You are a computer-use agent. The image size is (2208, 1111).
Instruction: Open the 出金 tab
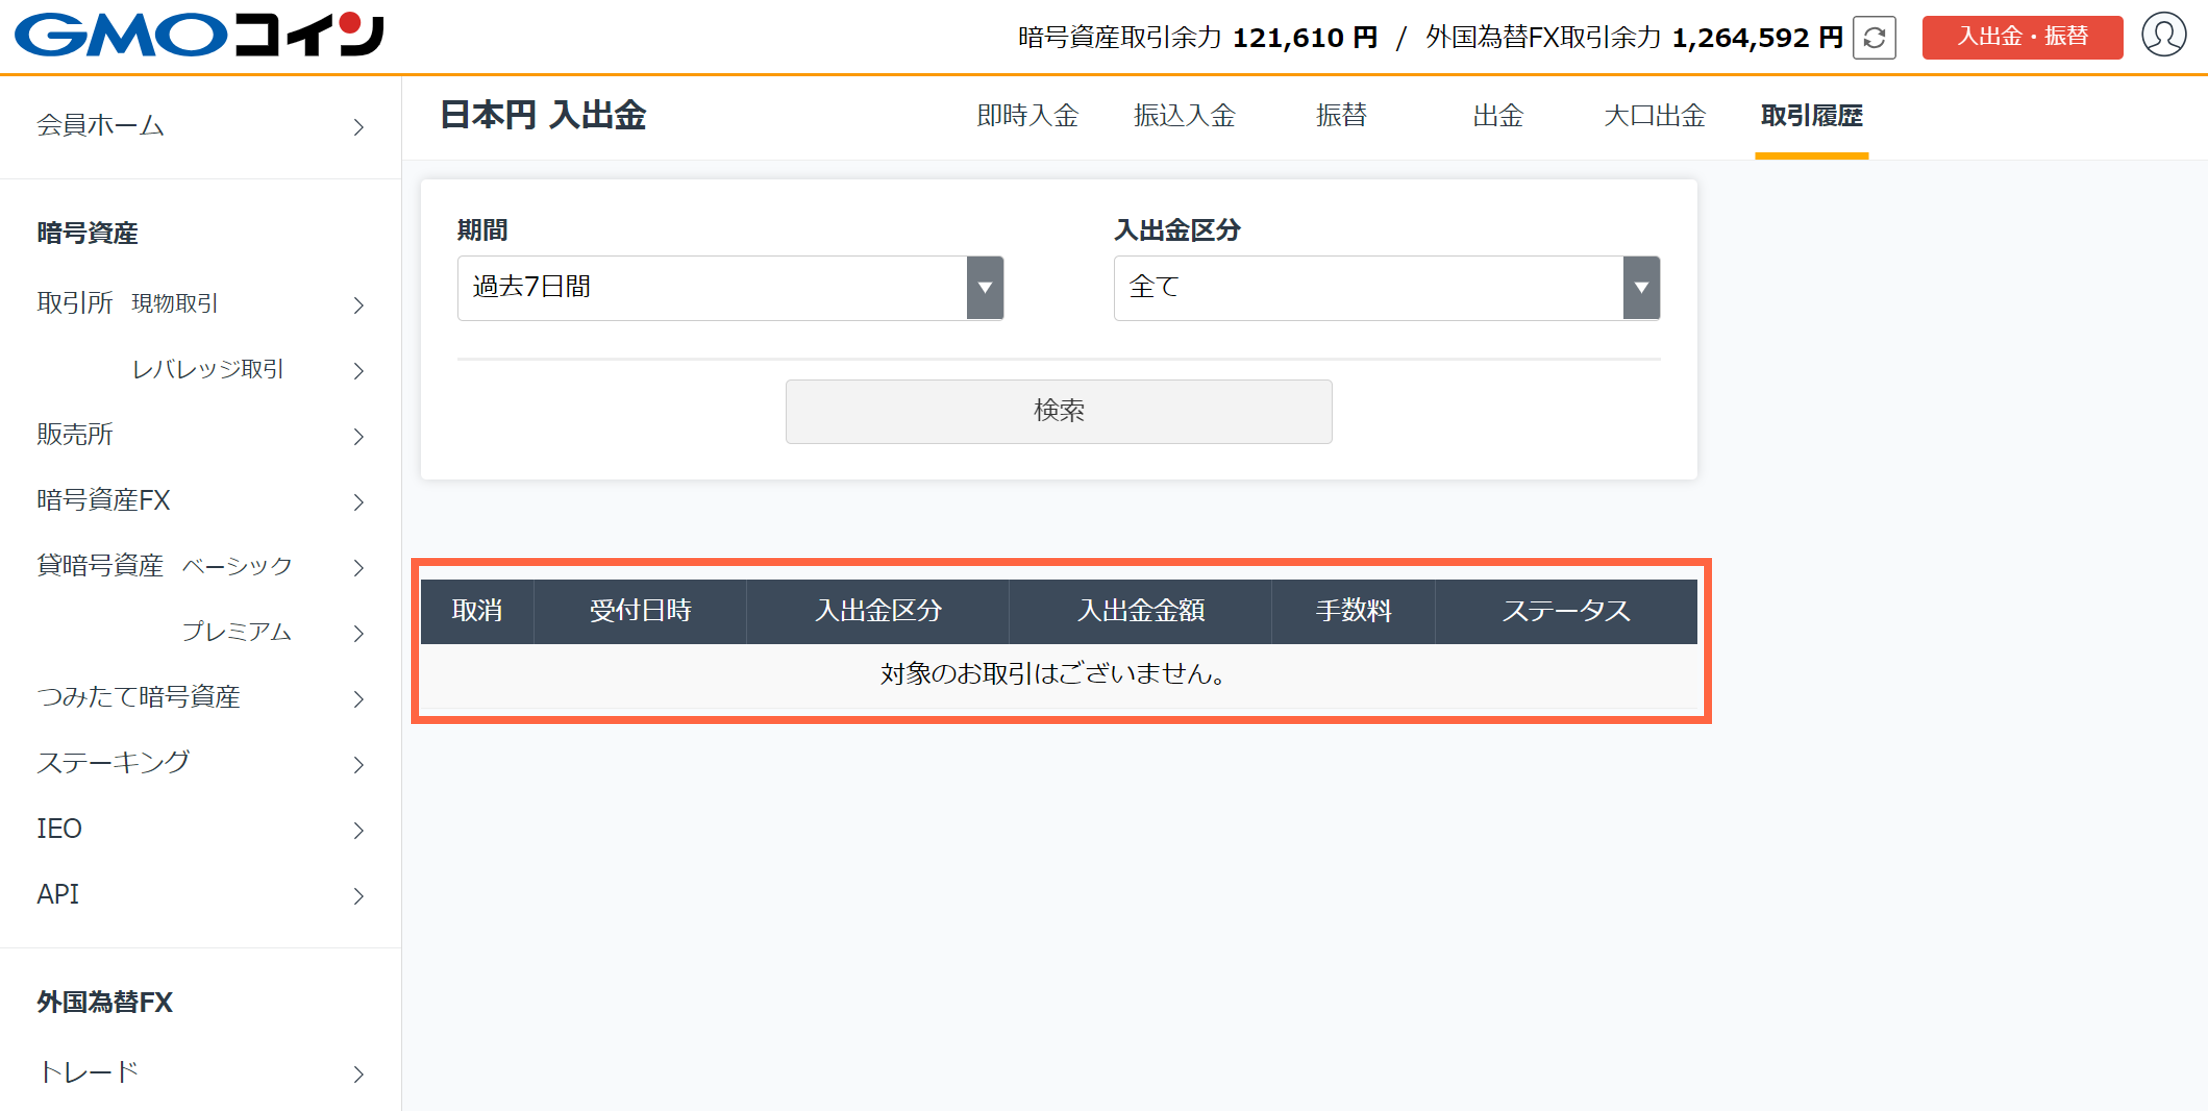tap(1497, 116)
